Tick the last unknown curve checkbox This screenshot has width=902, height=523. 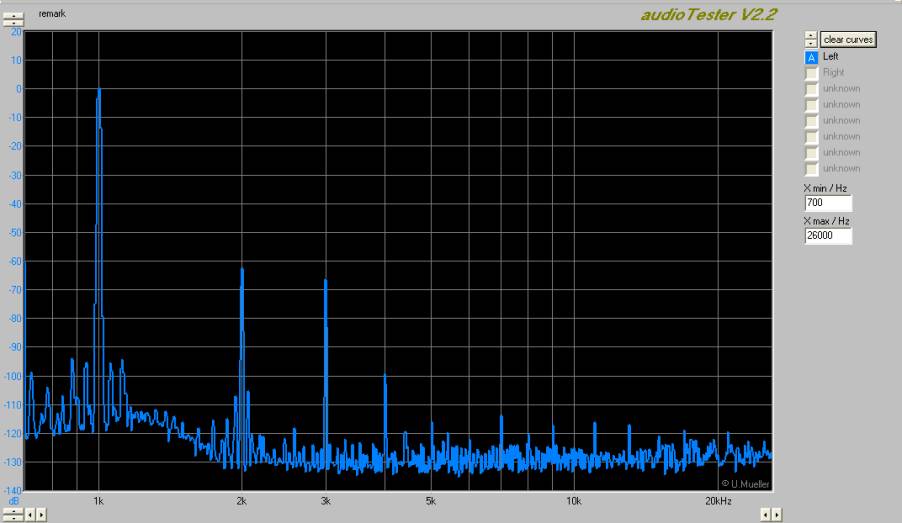click(811, 169)
